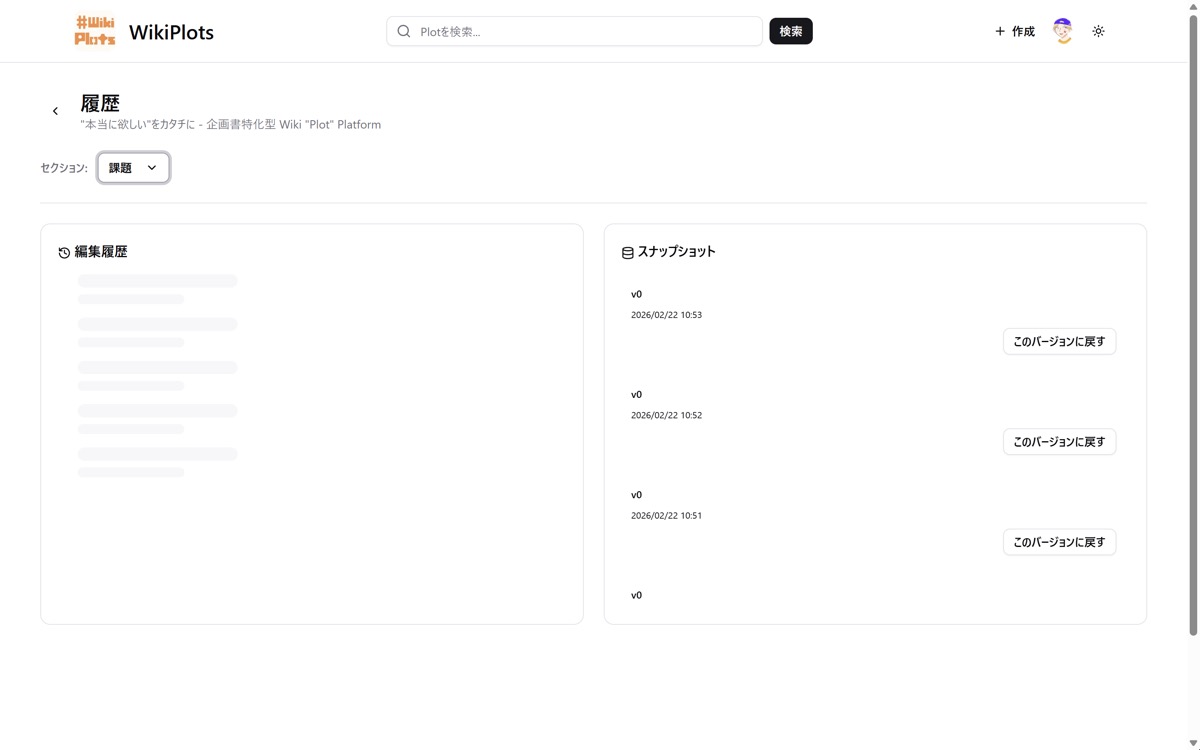Toggle the sun theme icon

[1098, 31]
